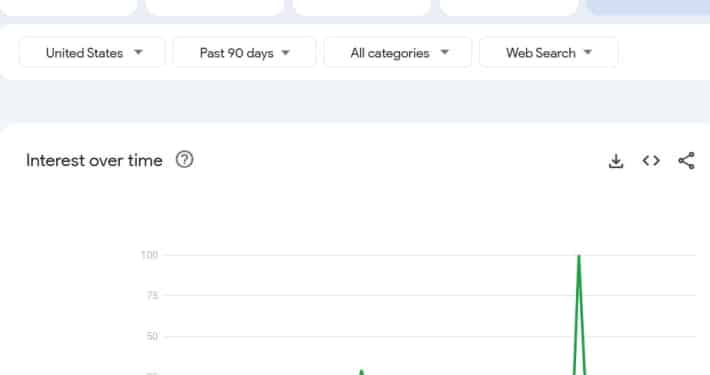Screen dimensions: 710x375
Task: Open the All categories dropdown
Action: point(398,53)
